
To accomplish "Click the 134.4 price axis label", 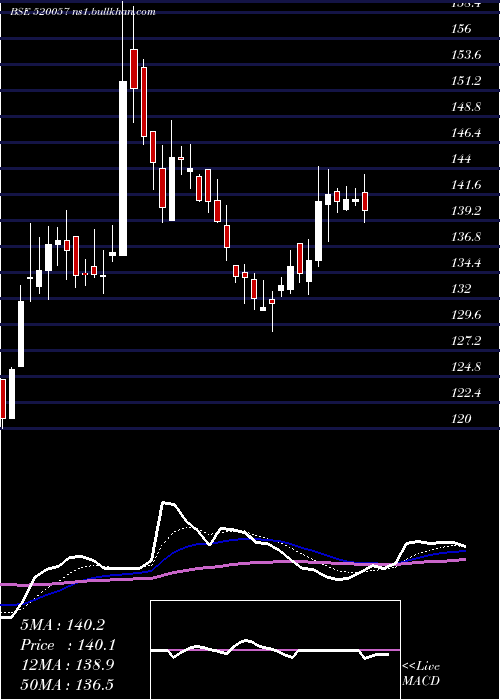I will tap(466, 262).
